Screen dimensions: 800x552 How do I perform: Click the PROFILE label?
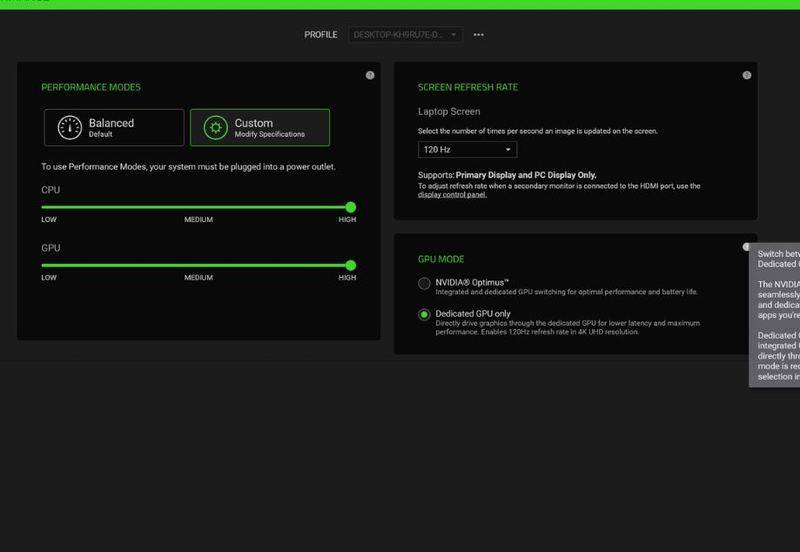tap(321, 35)
